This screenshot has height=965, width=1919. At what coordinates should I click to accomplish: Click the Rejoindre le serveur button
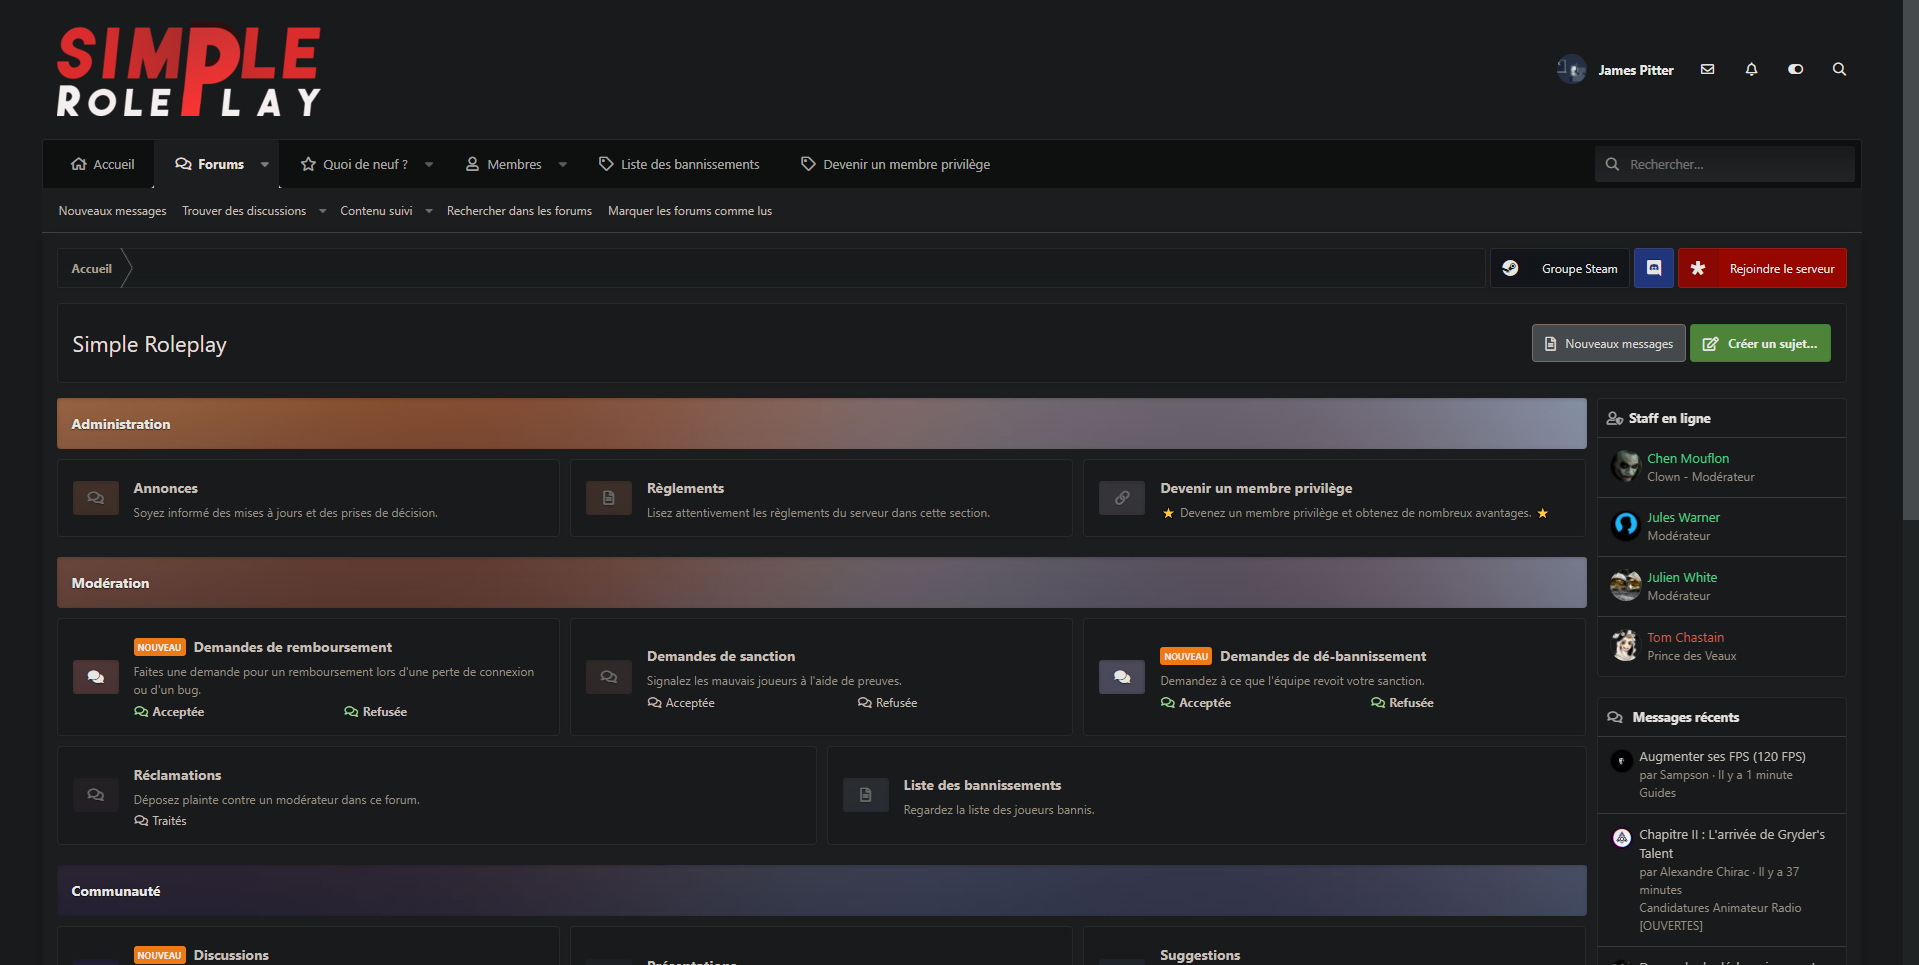(x=1762, y=268)
